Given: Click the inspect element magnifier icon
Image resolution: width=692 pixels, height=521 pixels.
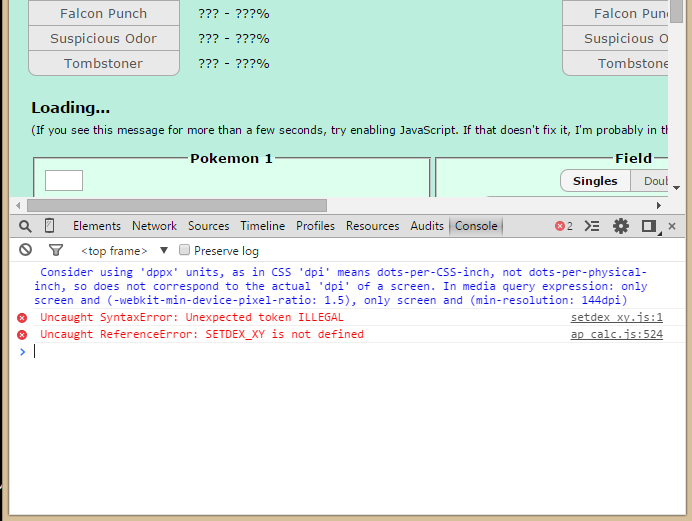Looking at the screenshot, I should (x=25, y=226).
